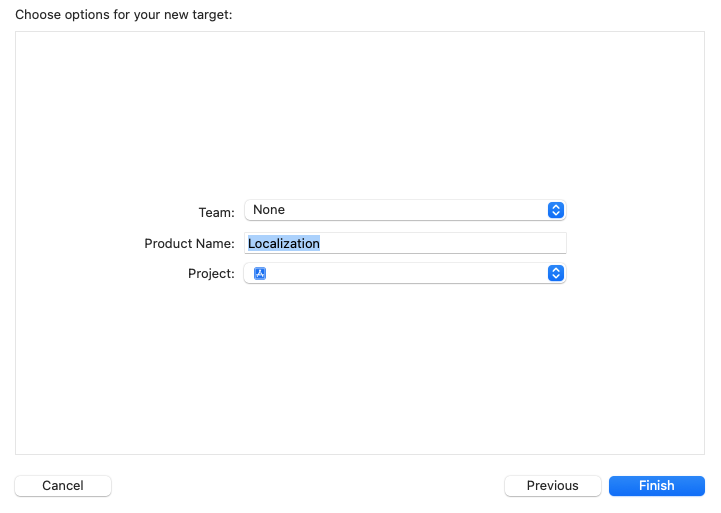Click the 'None' text in Team menu
This screenshot has height=513, width=721.
click(269, 210)
